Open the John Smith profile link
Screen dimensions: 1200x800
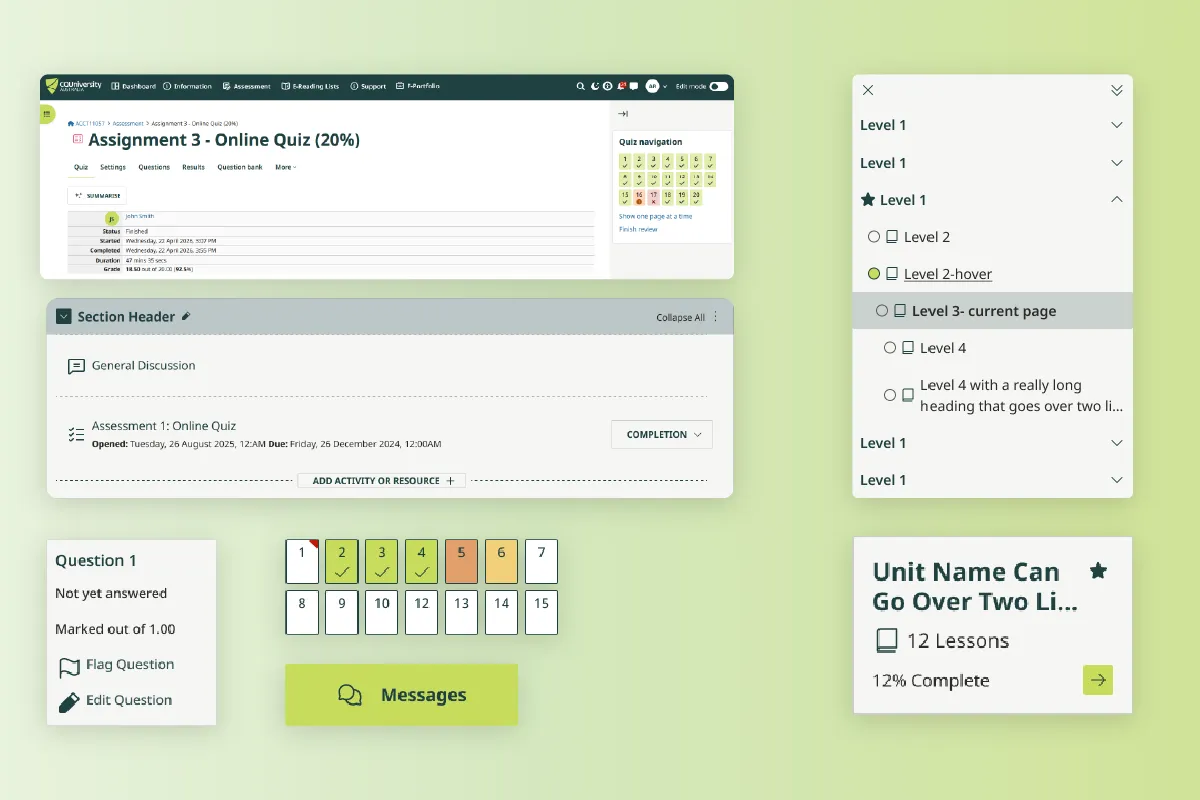(x=140, y=216)
